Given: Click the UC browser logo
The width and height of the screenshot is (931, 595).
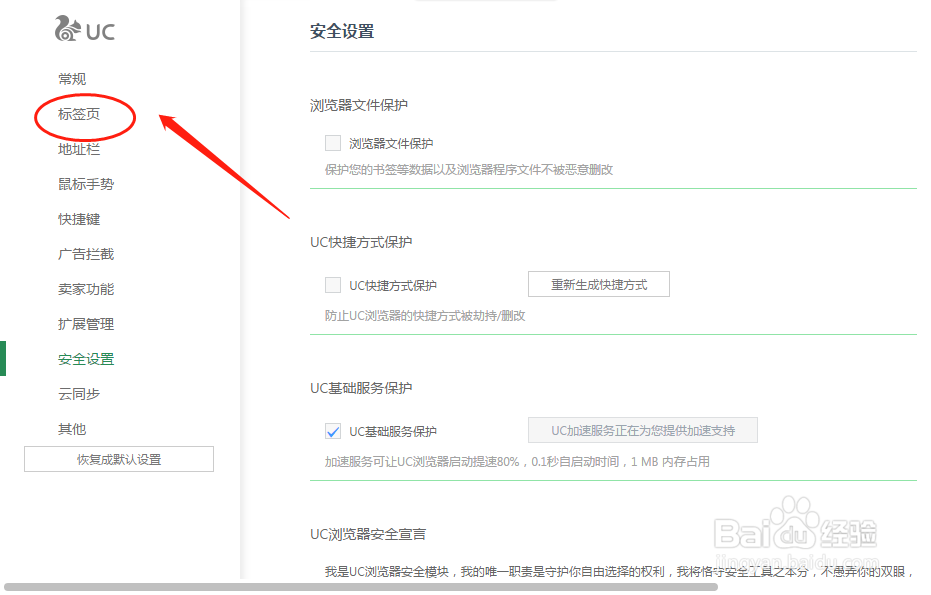Looking at the screenshot, I should click(x=85, y=30).
